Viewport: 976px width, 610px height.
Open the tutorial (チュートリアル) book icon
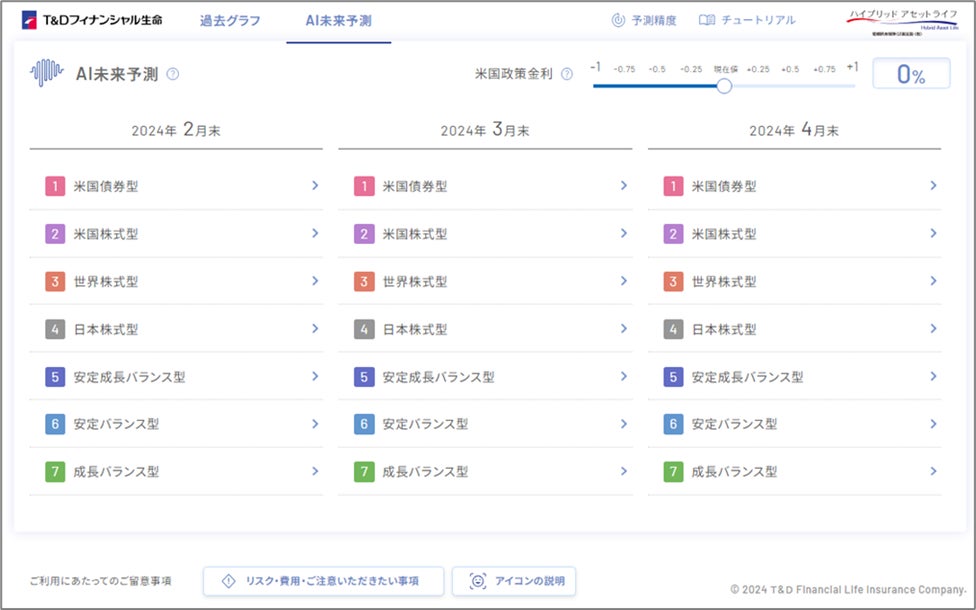[707, 20]
